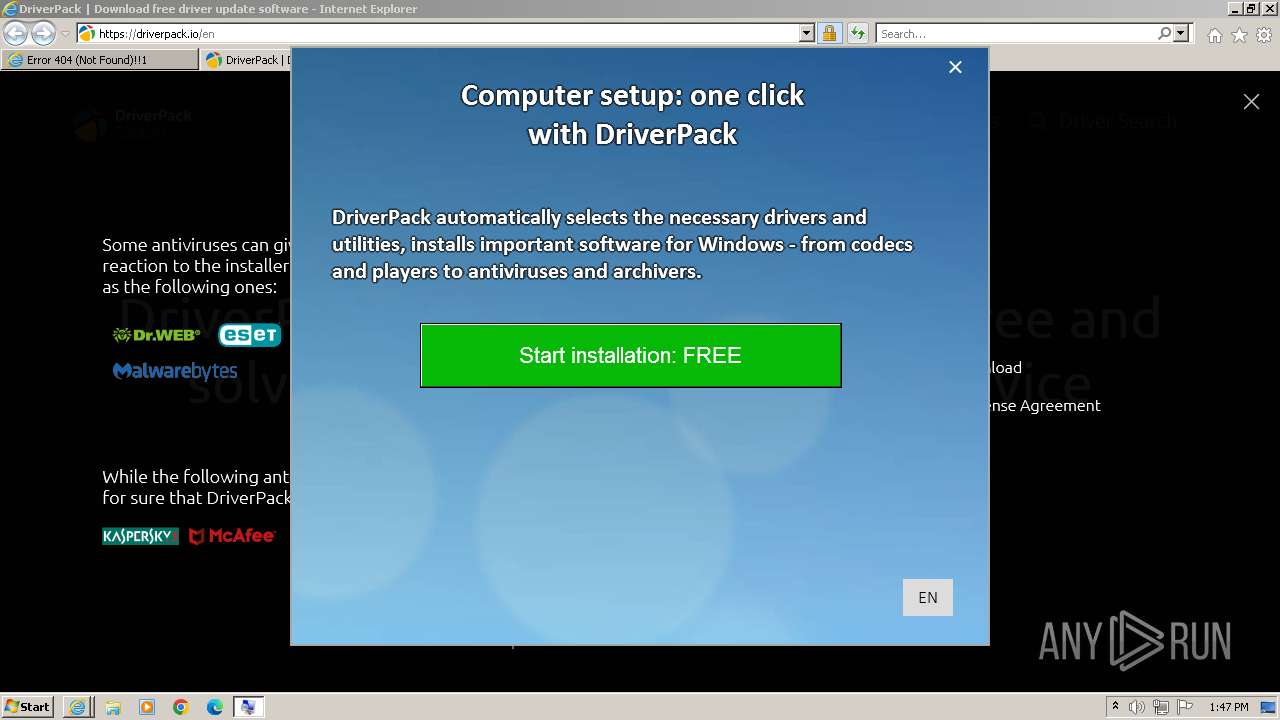This screenshot has height=720, width=1280.
Task: Open the Tools gear menu
Action: point(1263,35)
